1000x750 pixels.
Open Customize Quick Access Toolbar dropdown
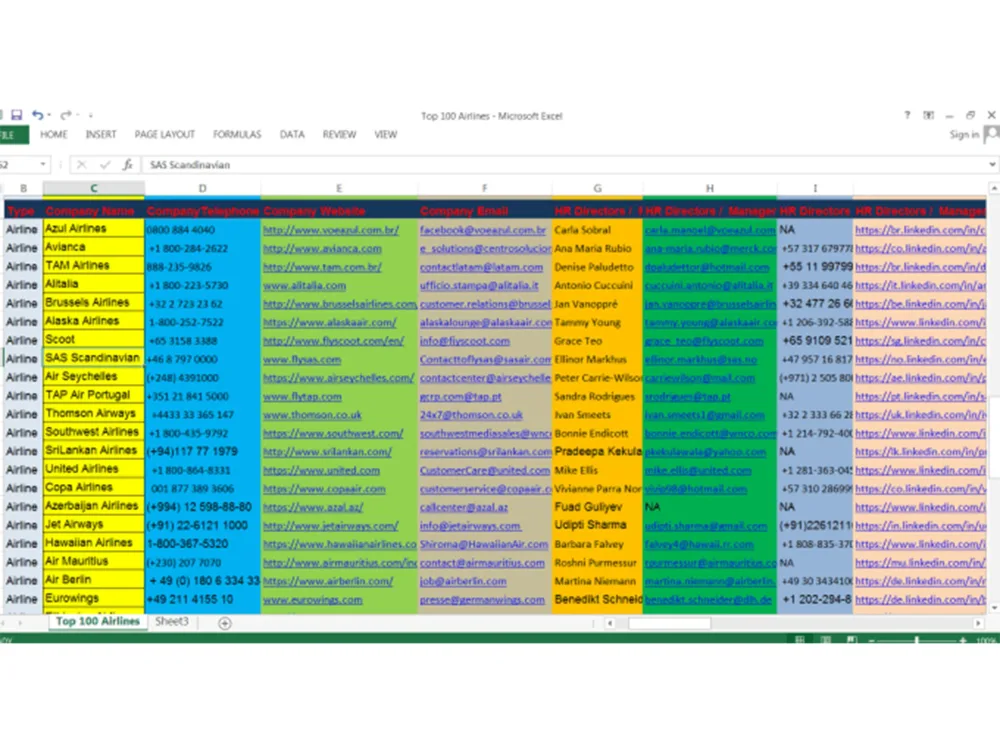(91, 115)
